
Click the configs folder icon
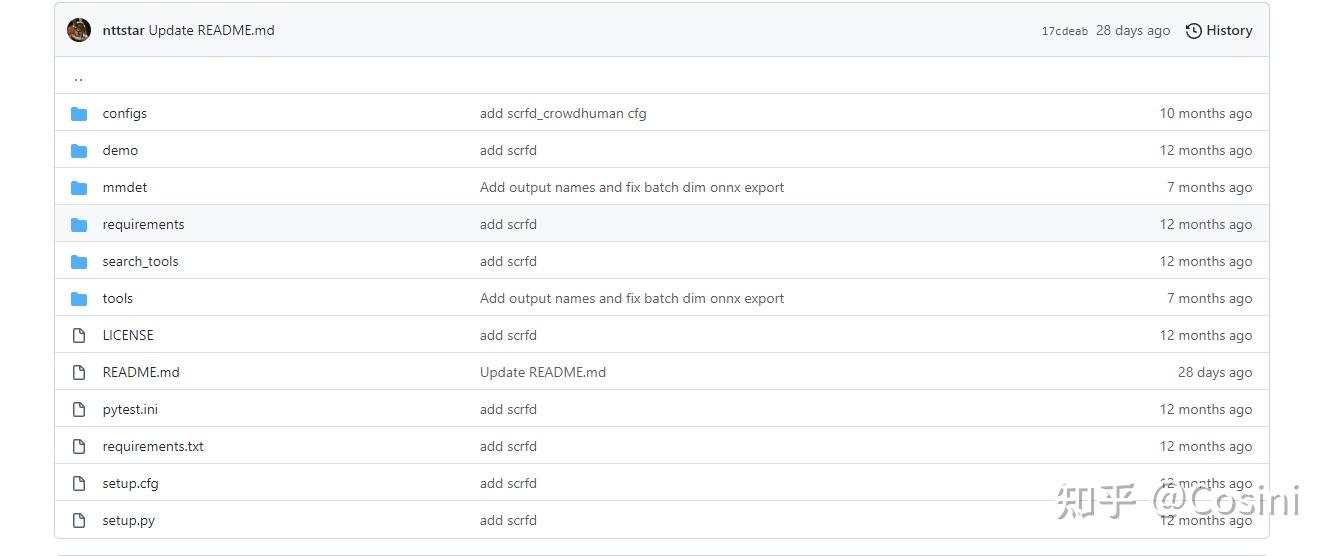[79, 114]
